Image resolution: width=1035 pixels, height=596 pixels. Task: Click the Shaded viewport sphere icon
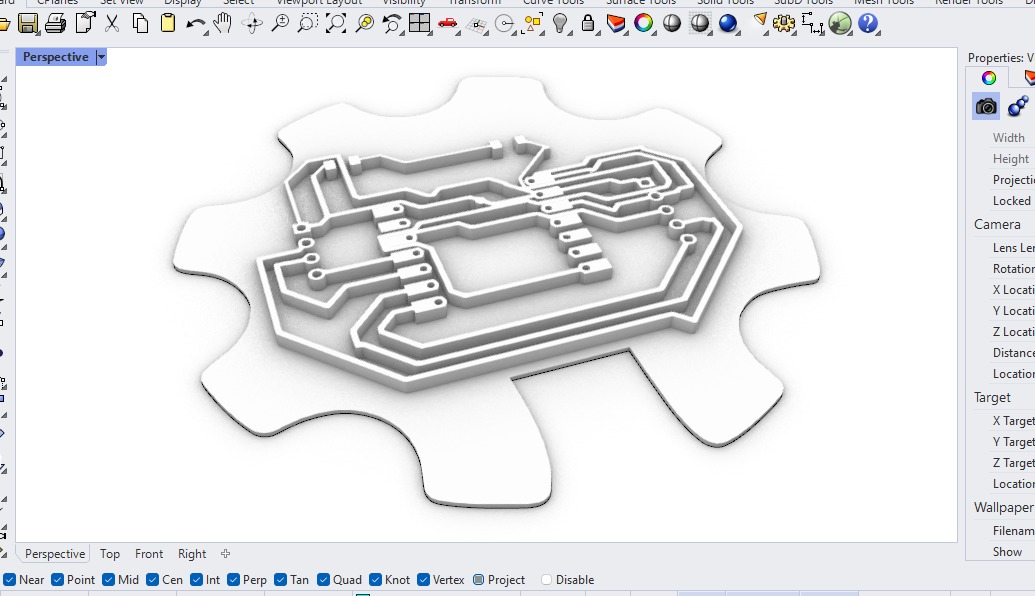(x=671, y=24)
